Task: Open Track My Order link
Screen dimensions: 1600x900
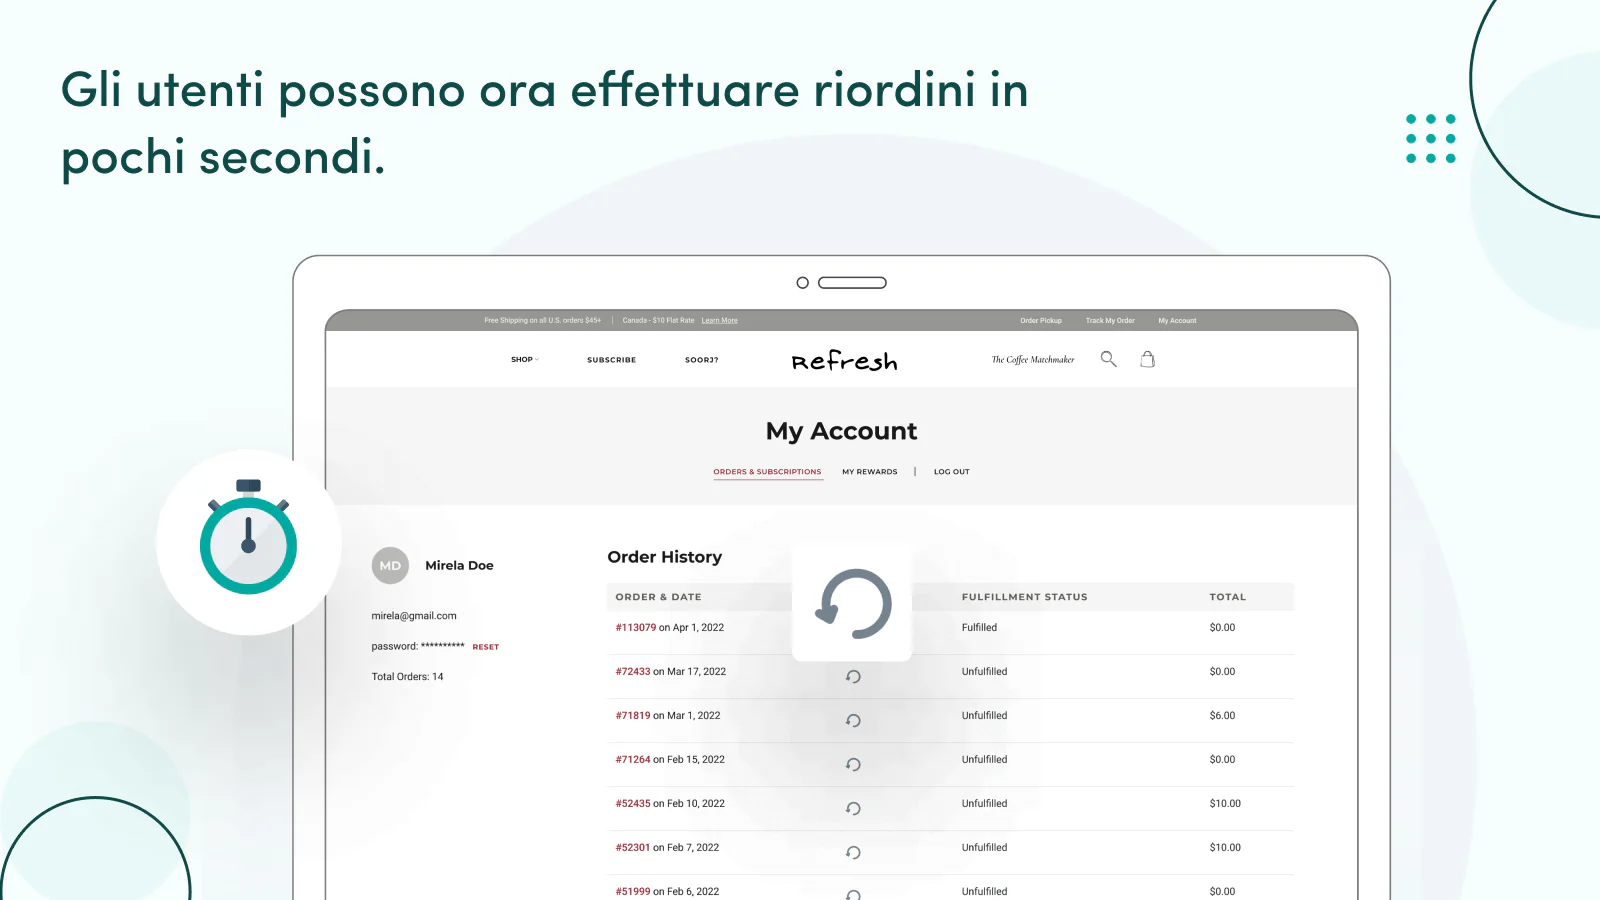Action: point(1110,321)
